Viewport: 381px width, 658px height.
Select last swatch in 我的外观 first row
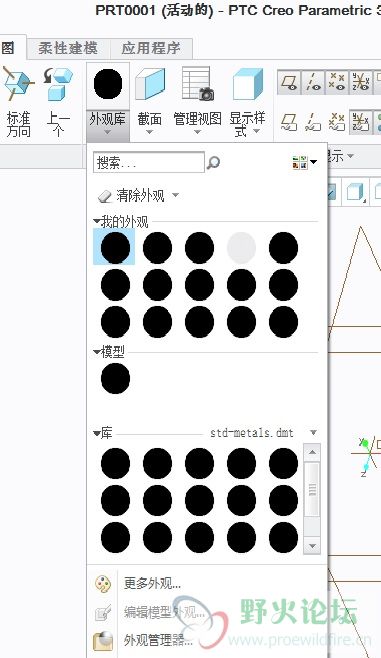pos(283,248)
